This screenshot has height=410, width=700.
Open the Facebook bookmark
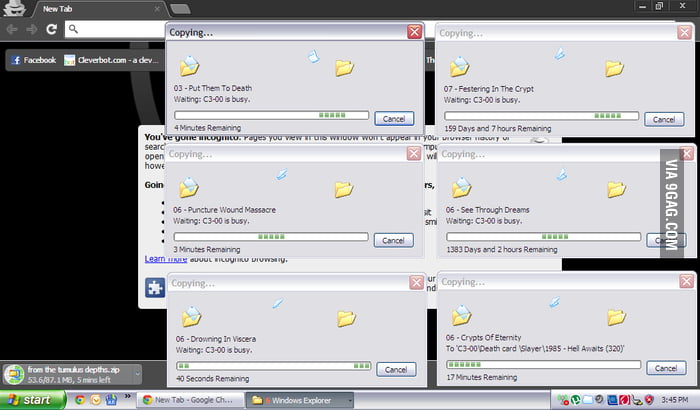click(33, 60)
